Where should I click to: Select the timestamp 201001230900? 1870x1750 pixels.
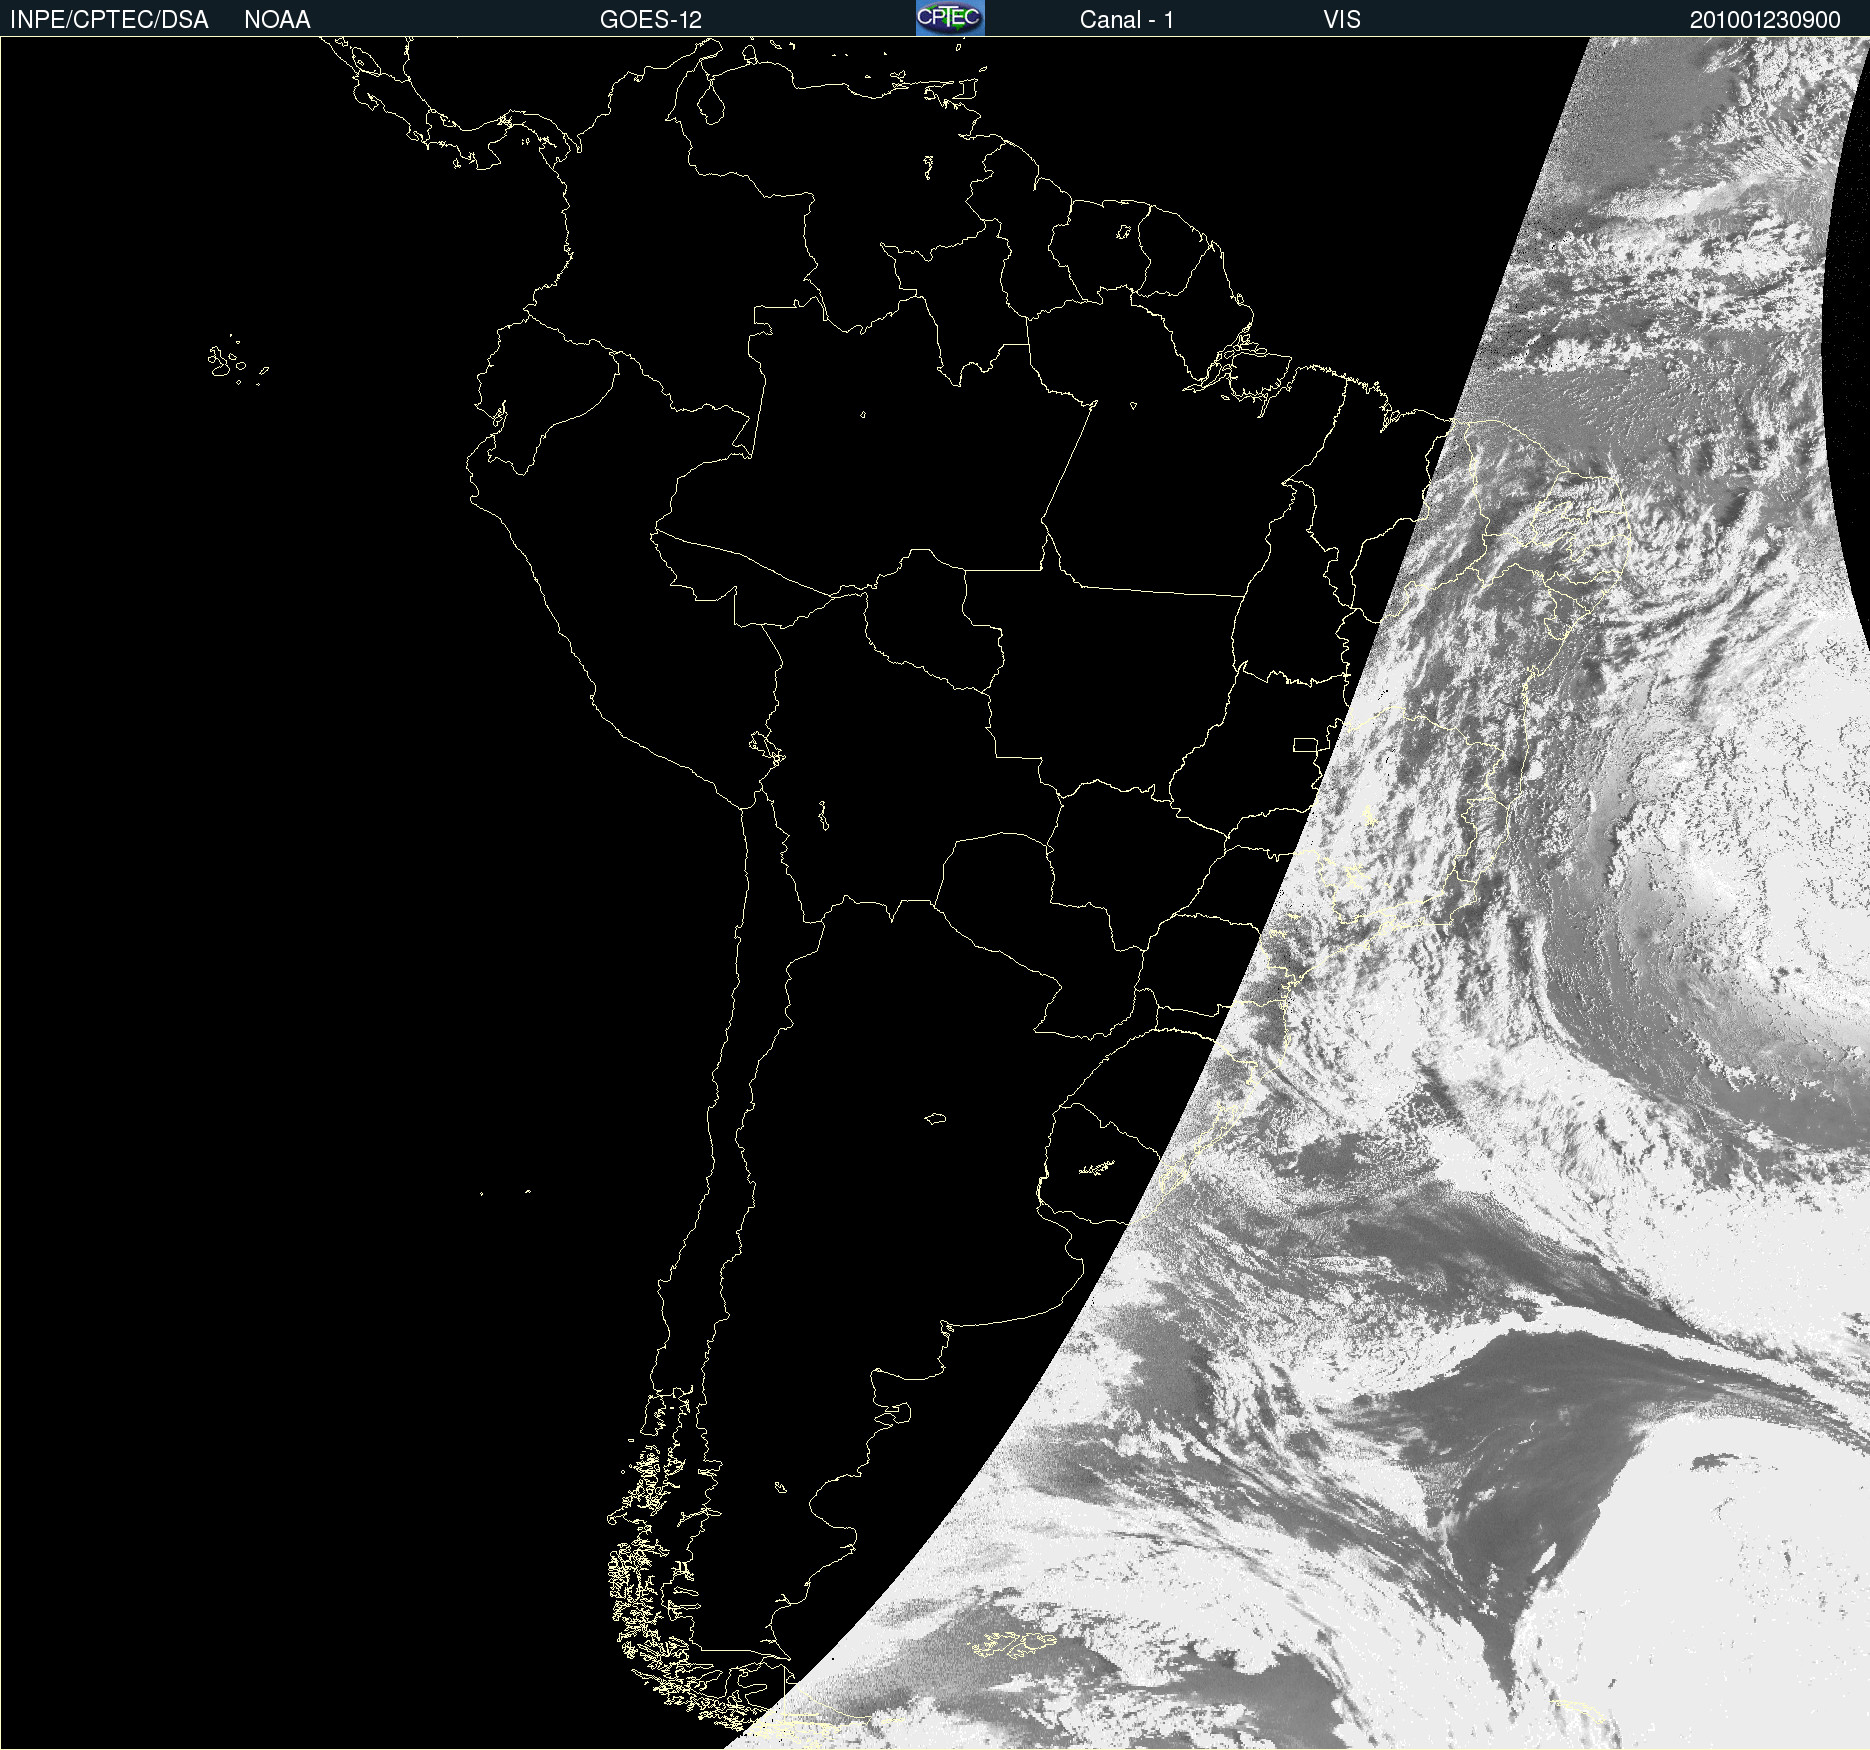(x=1765, y=20)
